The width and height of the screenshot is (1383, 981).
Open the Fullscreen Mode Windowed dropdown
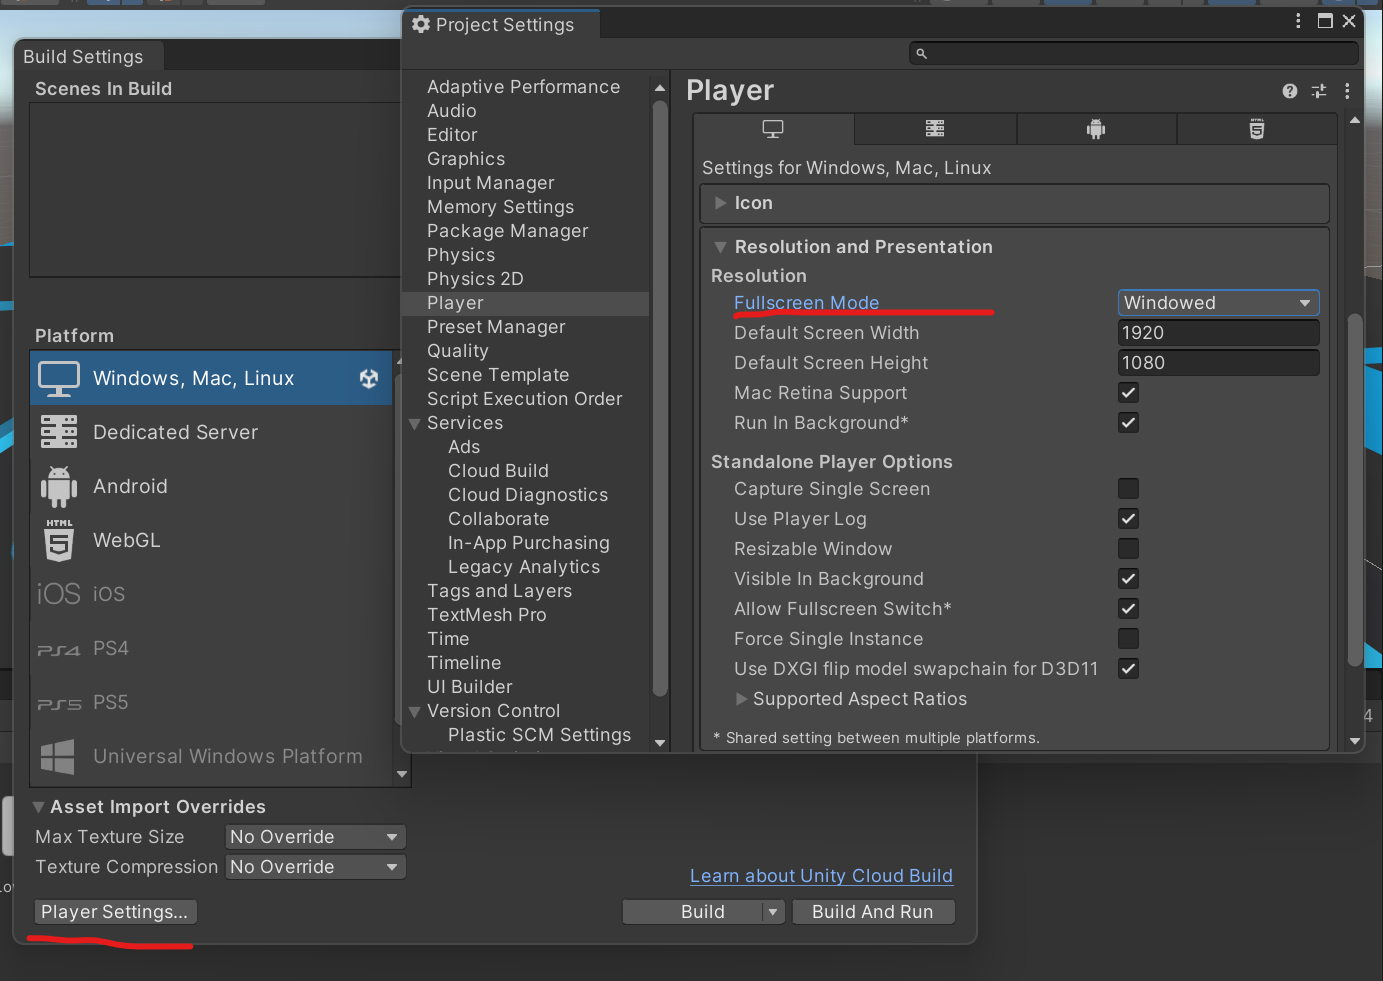point(1218,303)
